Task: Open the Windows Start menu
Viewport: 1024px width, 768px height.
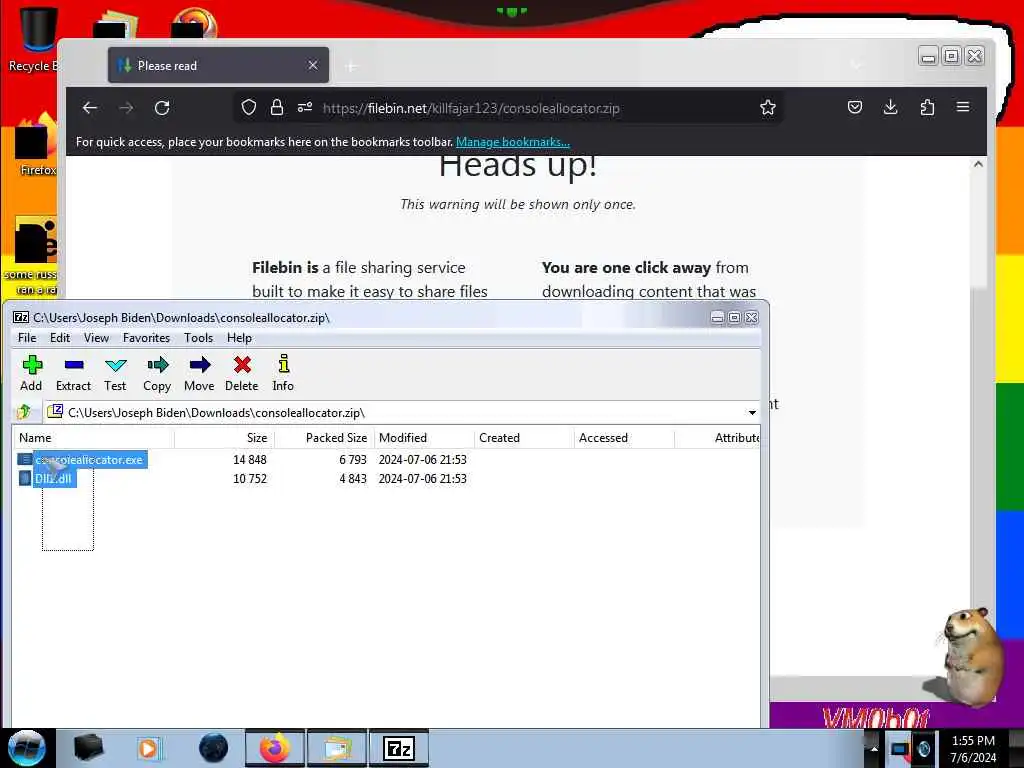Action: tap(26, 748)
